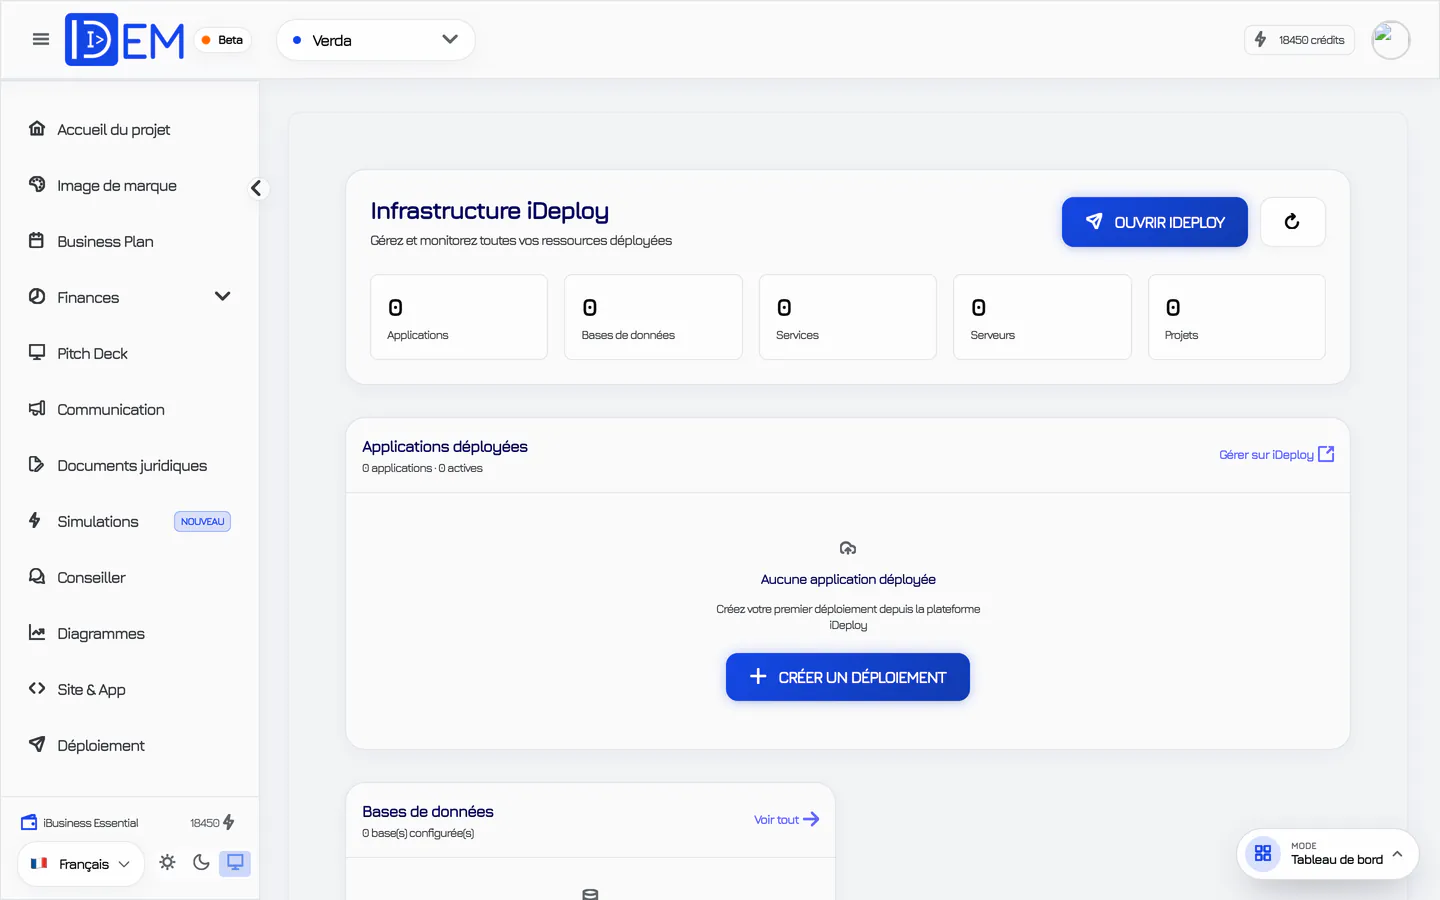Click the Applications déployées heading
This screenshot has width=1440, height=900.
pyautogui.click(x=445, y=446)
